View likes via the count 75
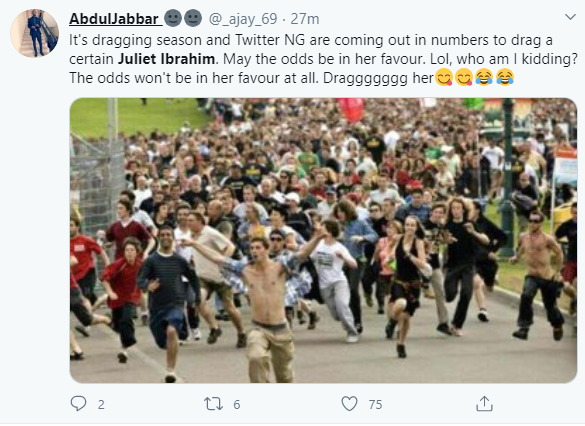 pos(375,404)
